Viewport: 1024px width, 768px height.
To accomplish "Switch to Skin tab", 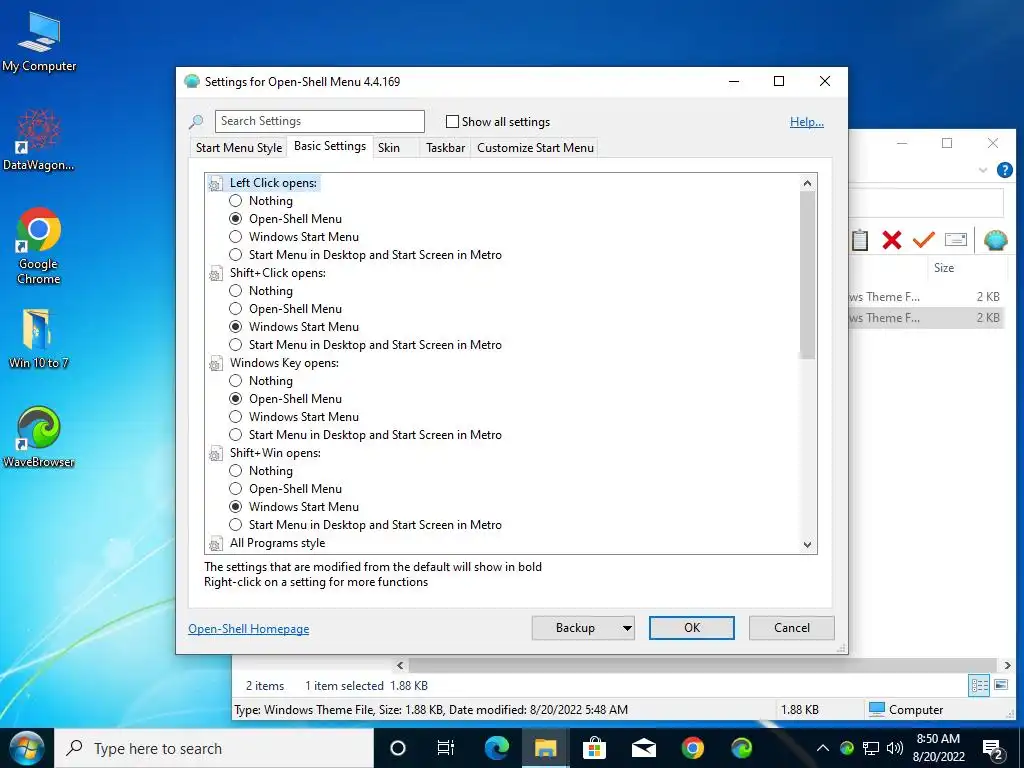I will pyautogui.click(x=389, y=148).
